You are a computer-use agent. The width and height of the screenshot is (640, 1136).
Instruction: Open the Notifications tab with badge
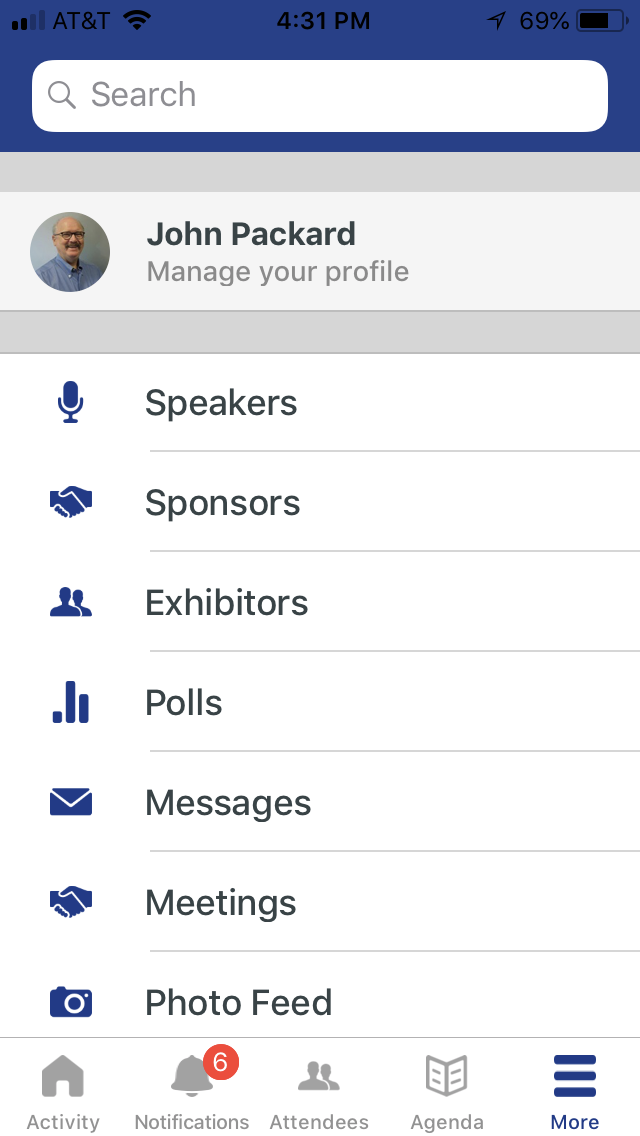(191, 1092)
